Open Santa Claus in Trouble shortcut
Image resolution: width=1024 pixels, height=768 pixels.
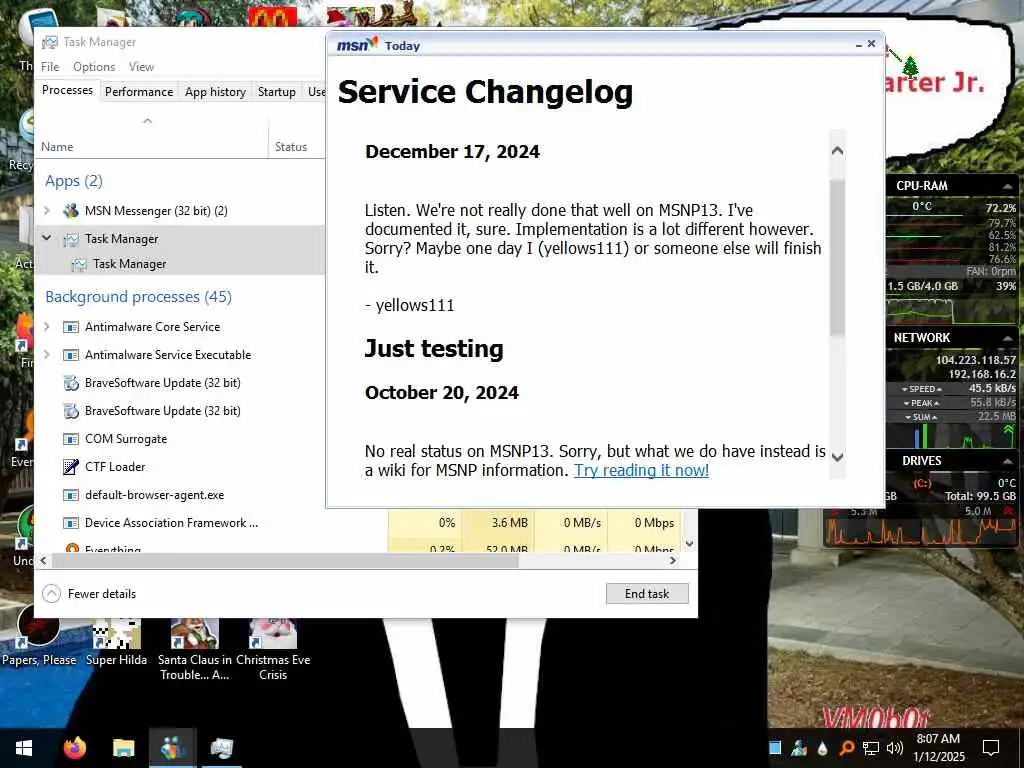195,650
